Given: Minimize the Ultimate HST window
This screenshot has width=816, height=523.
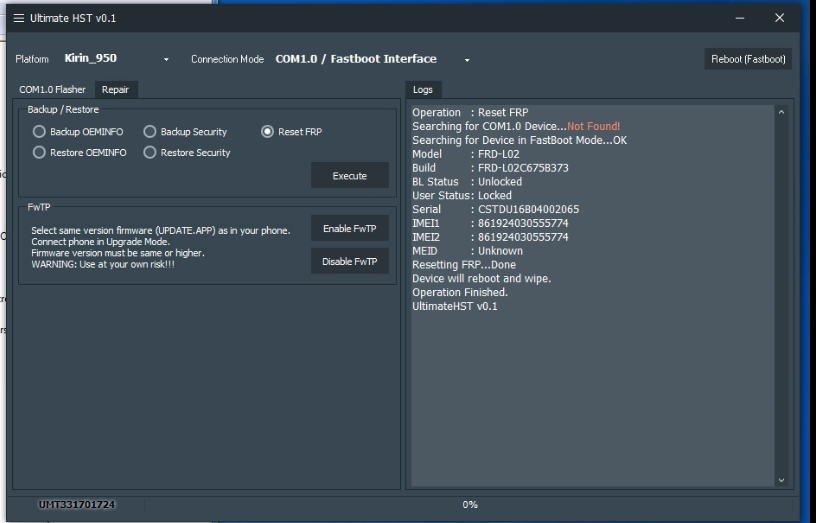Looking at the screenshot, I should (x=740, y=18).
